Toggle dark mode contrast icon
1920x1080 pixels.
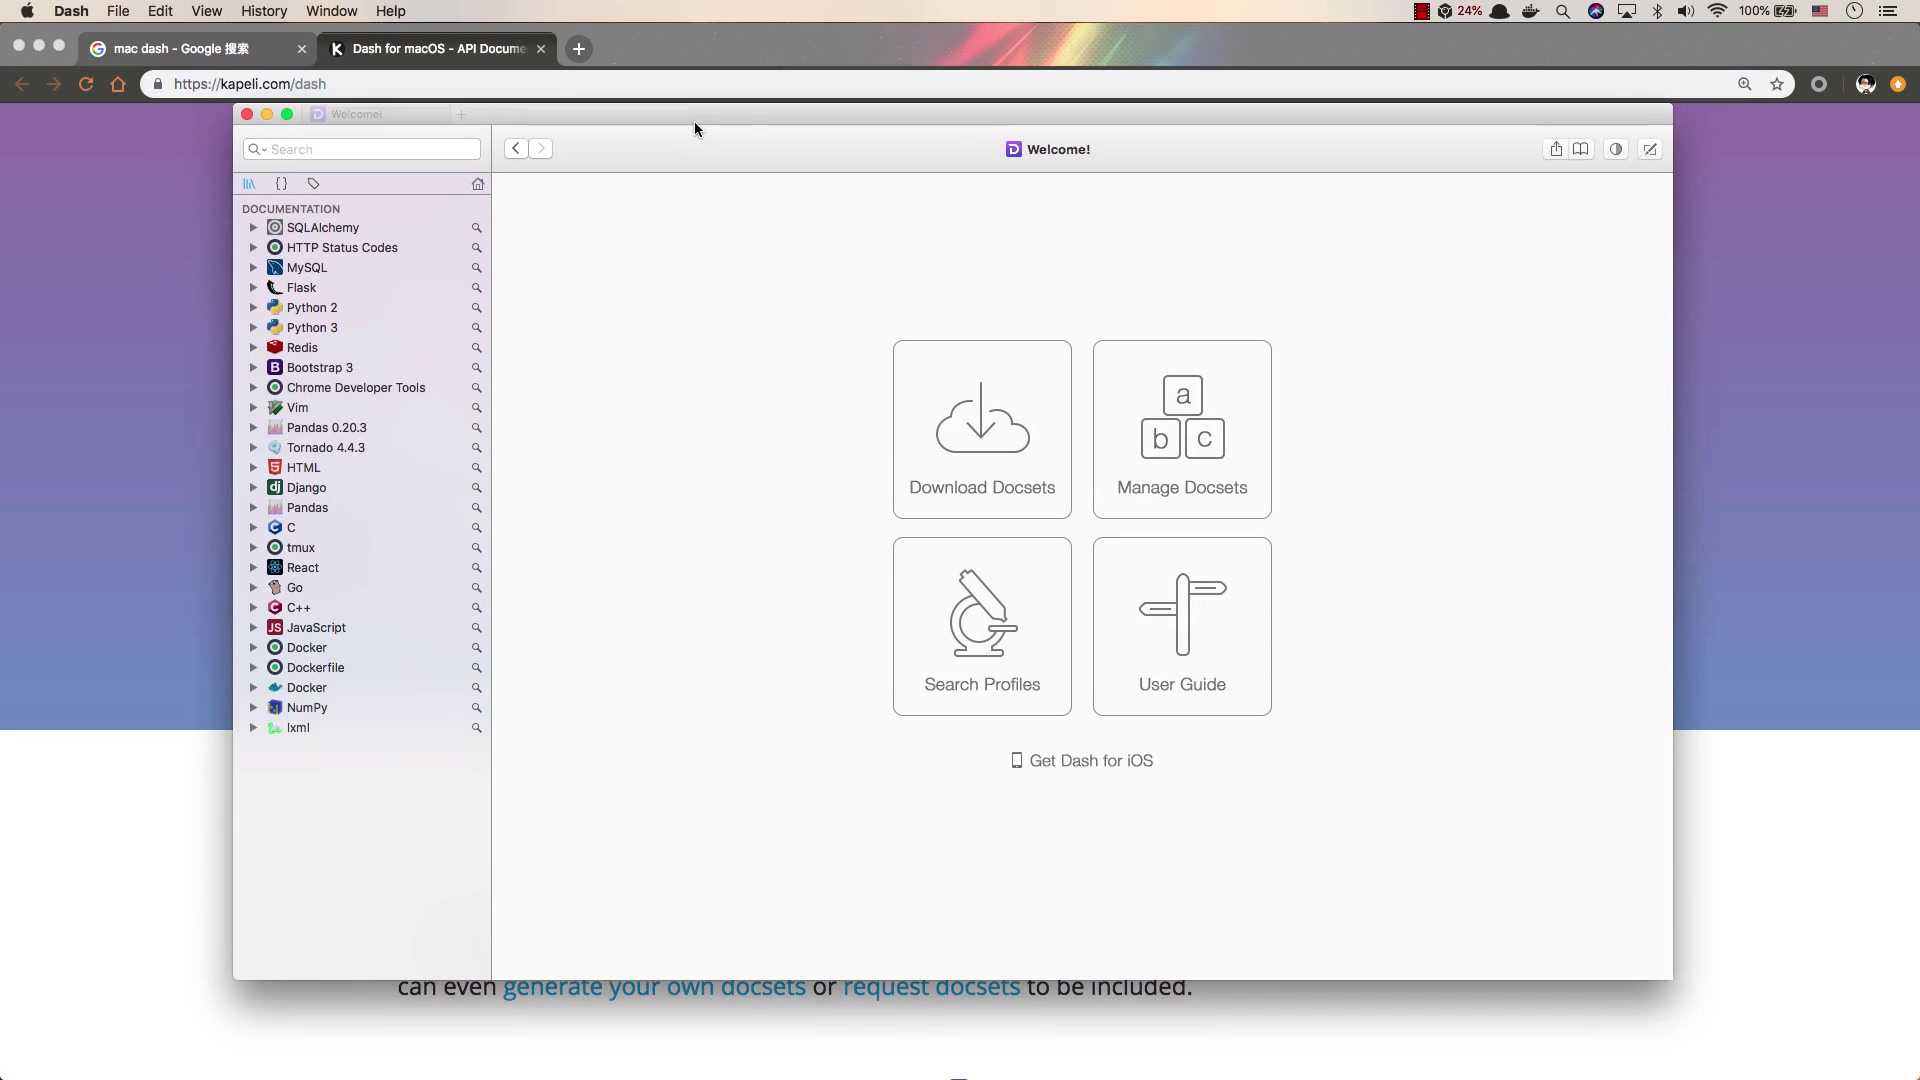click(x=1616, y=149)
